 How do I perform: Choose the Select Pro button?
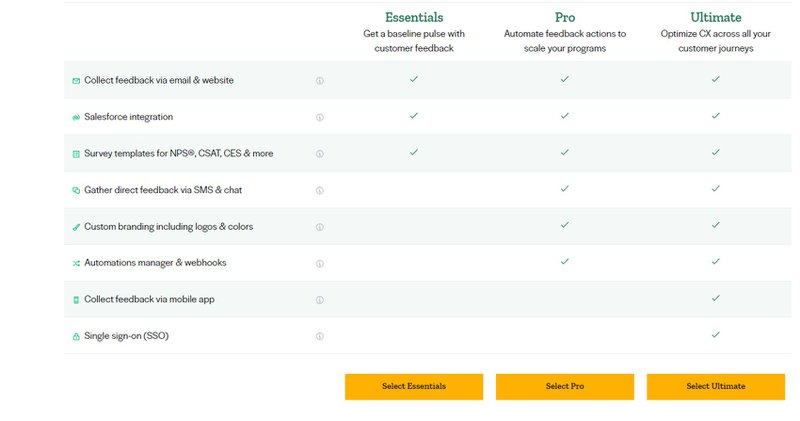tap(565, 386)
